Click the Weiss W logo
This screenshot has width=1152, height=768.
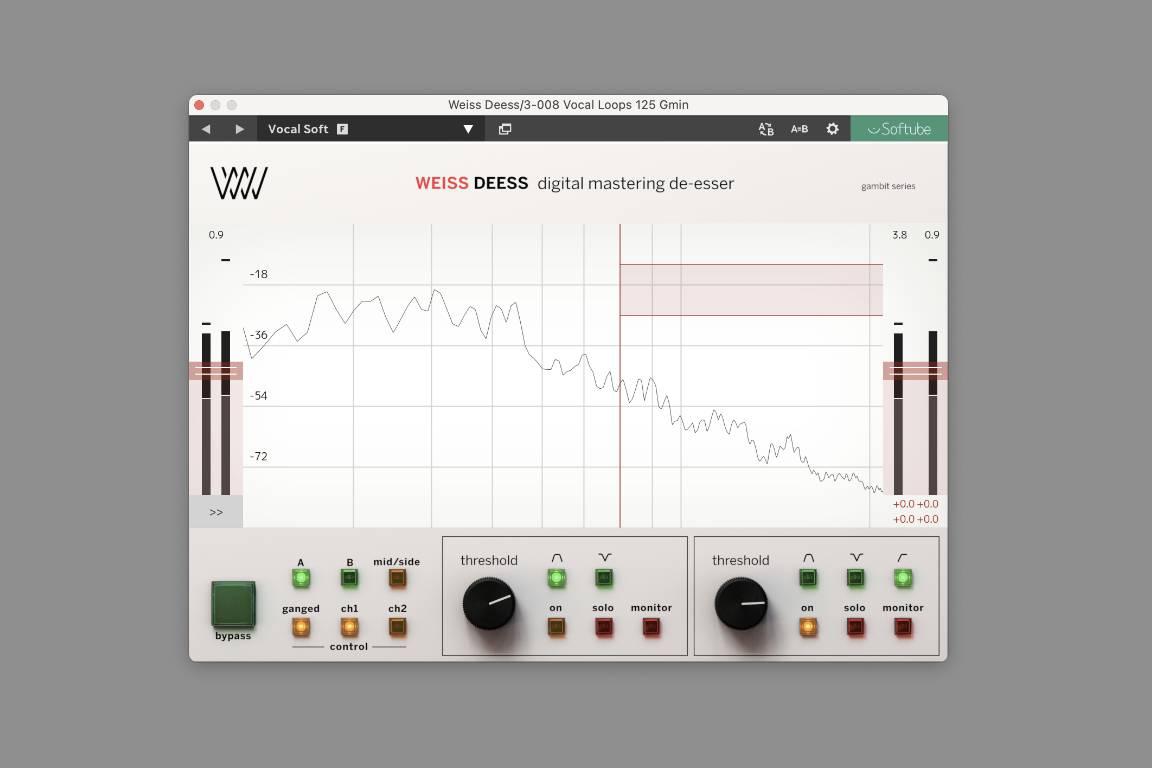pyautogui.click(x=240, y=183)
